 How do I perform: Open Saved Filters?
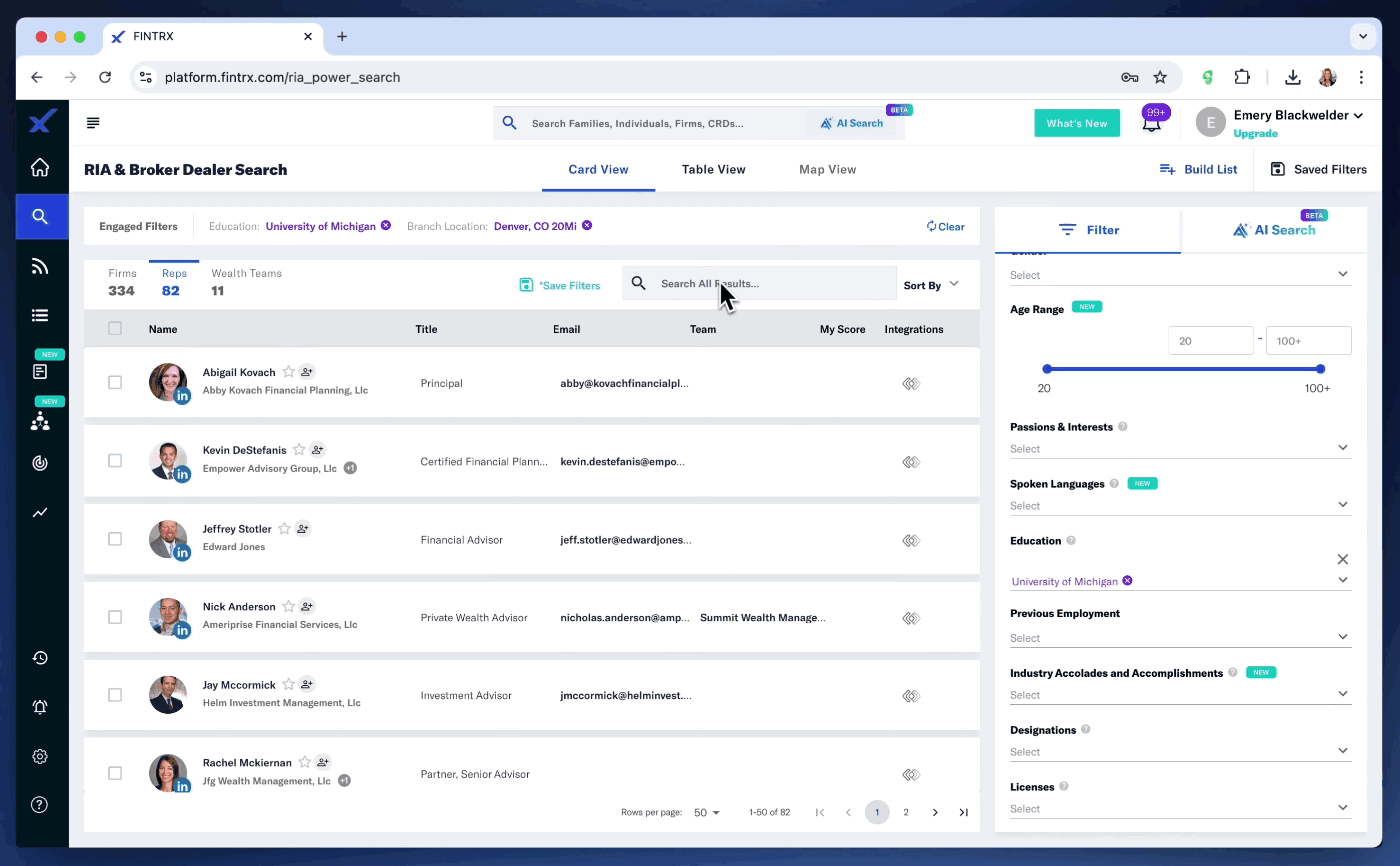point(1318,169)
